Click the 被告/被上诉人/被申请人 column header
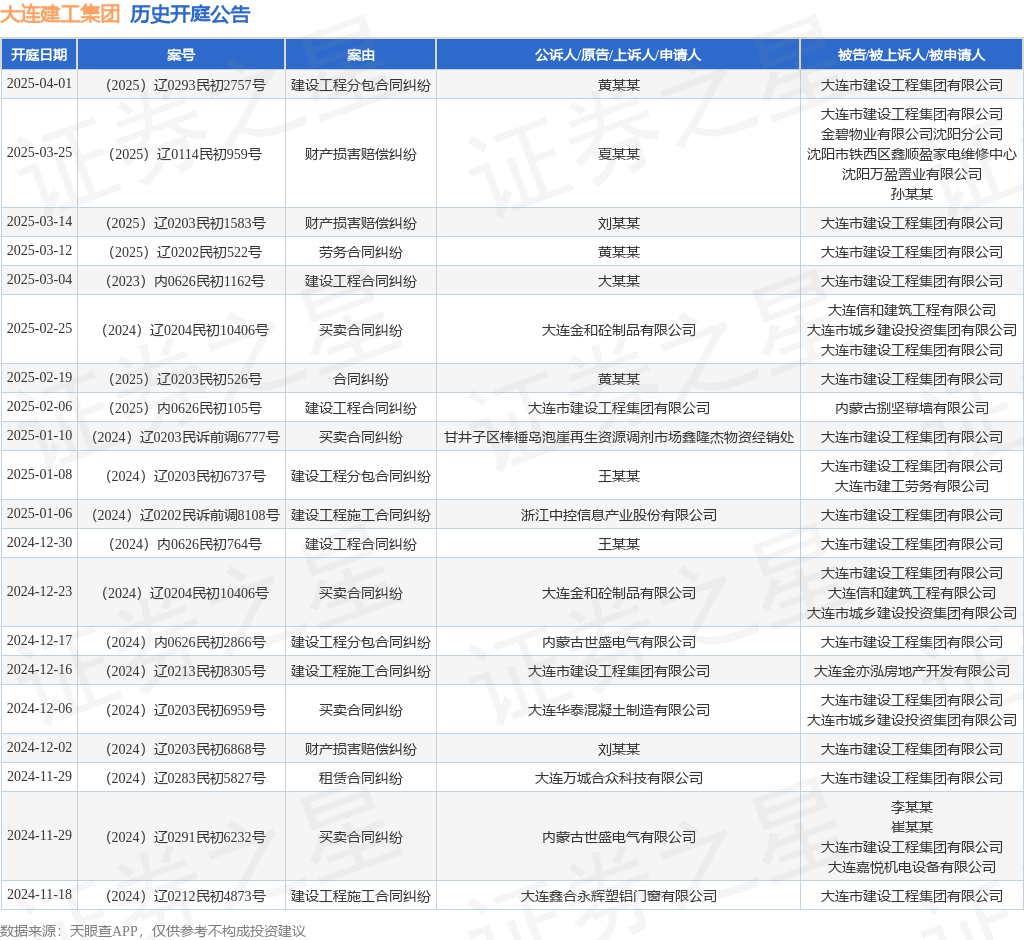The height and width of the screenshot is (940, 1024). [911, 55]
